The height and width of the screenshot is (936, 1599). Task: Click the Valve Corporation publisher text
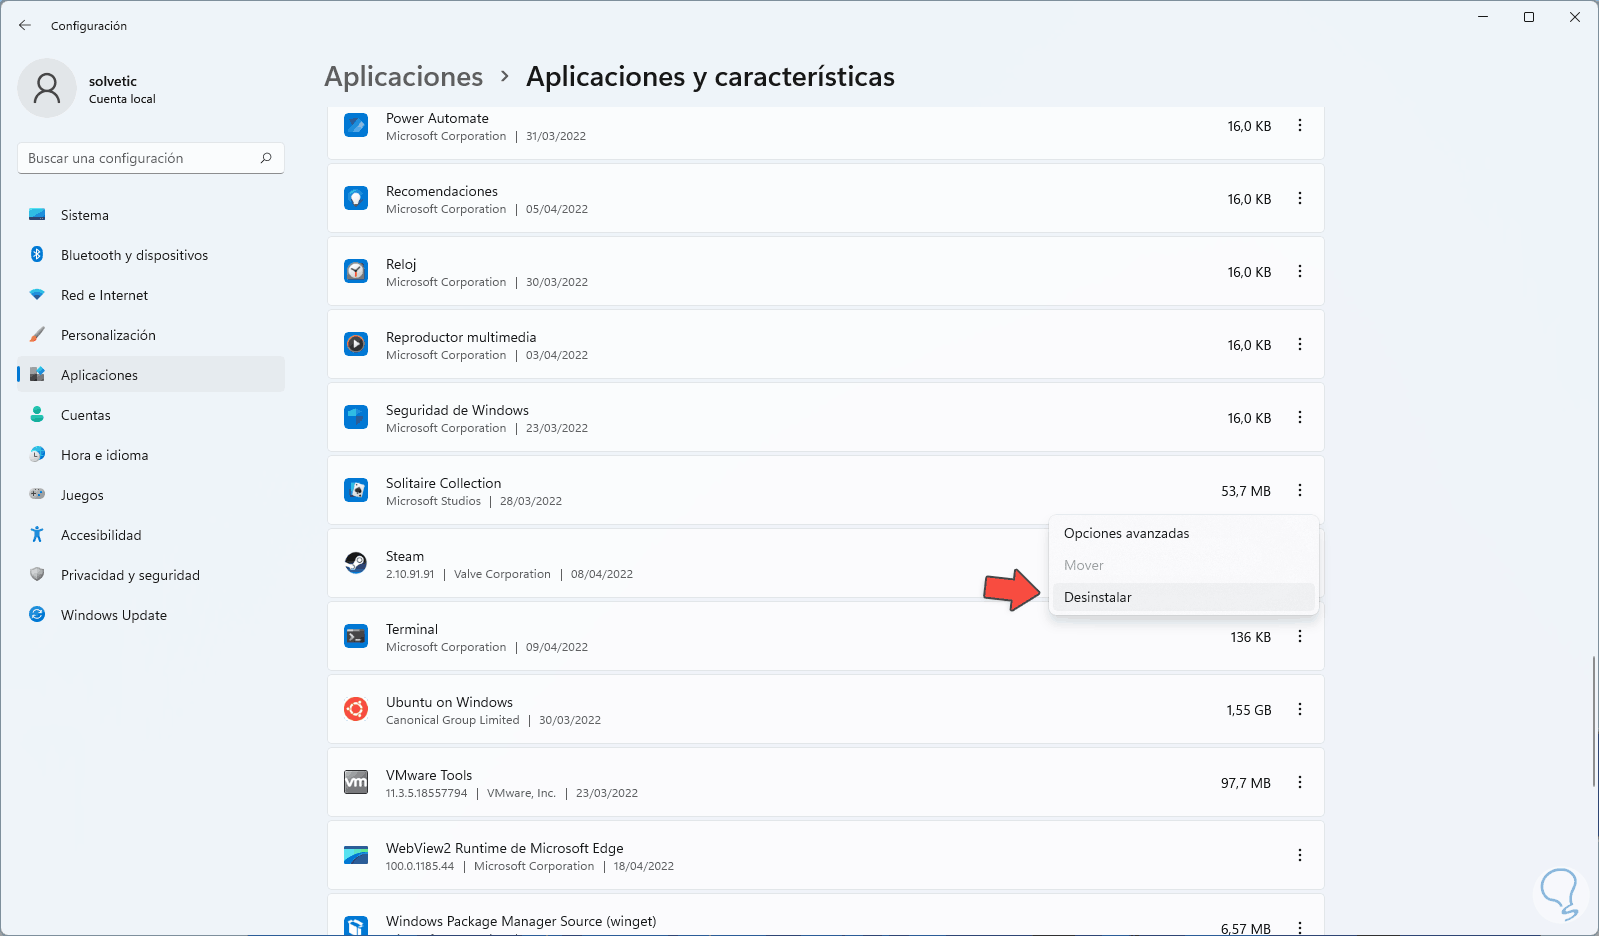502,574
